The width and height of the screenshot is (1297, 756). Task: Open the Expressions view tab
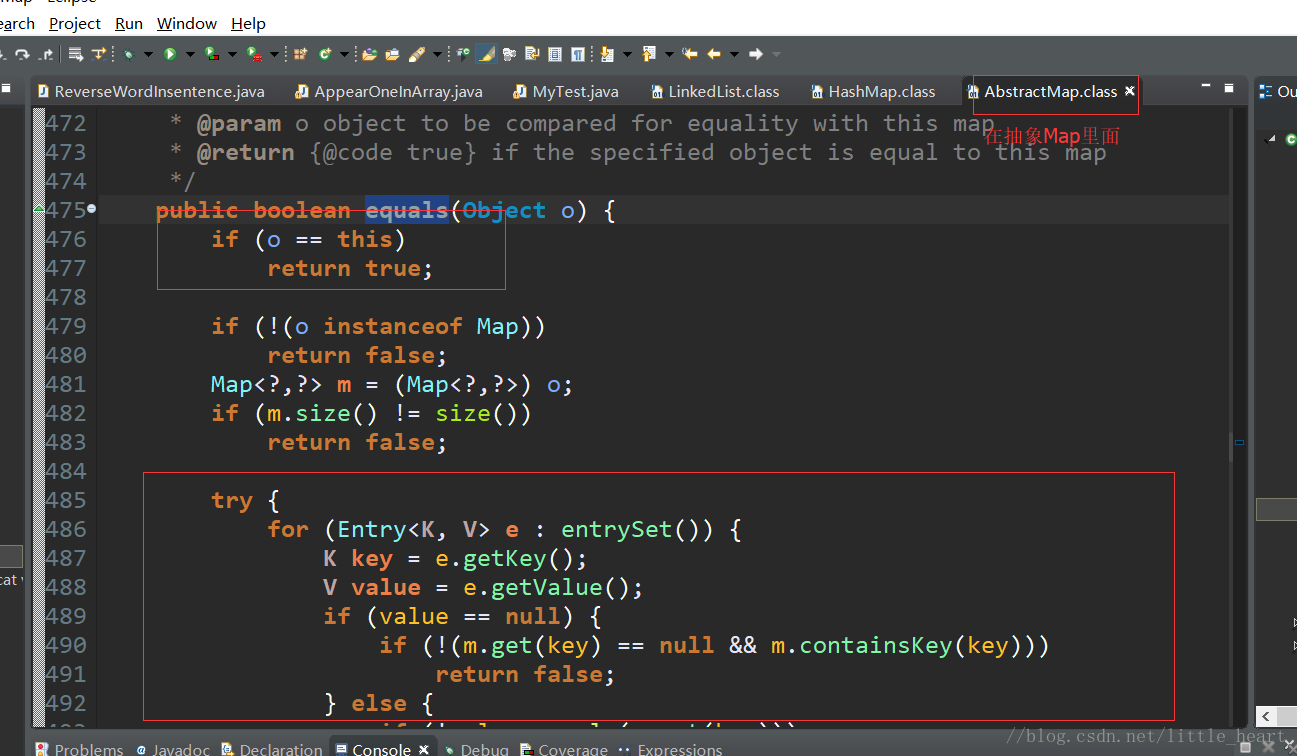coord(671,748)
